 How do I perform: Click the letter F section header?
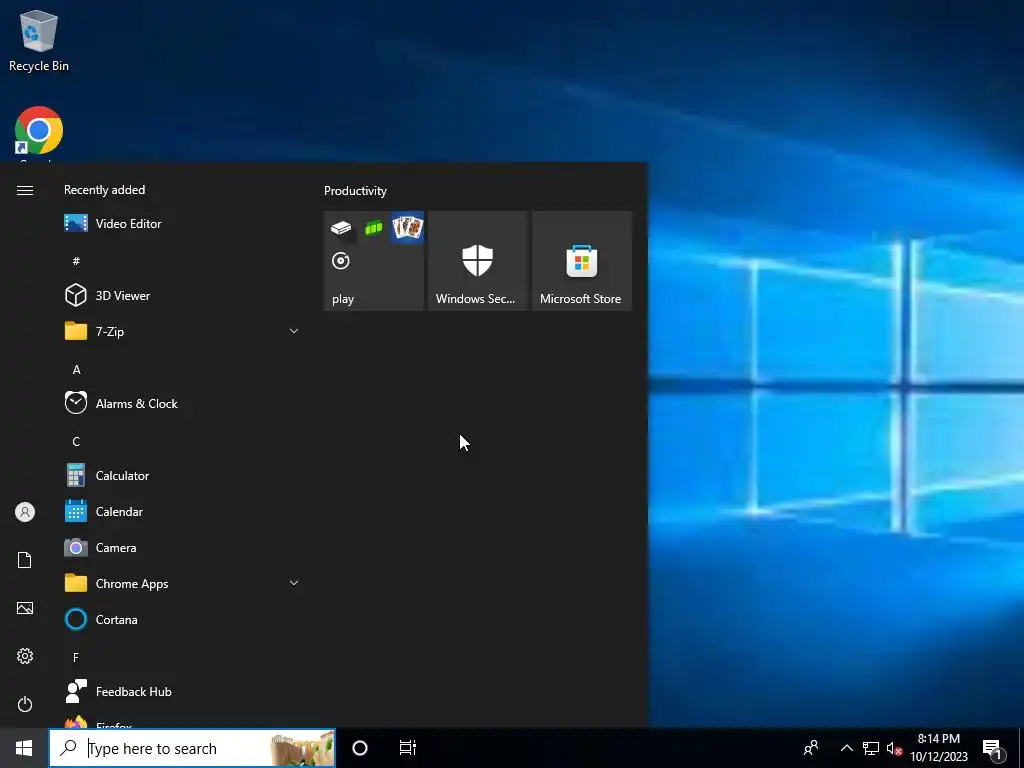pos(76,657)
